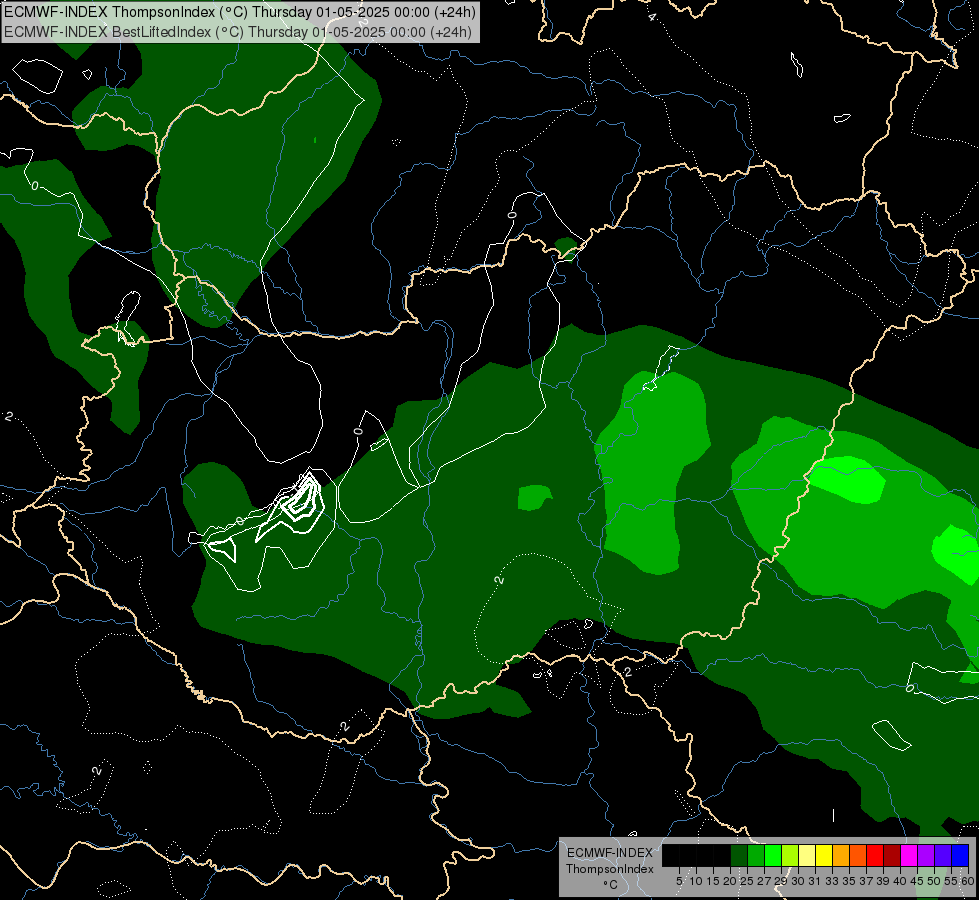Click the legend tick value 55
The height and width of the screenshot is (900, 979).
pos(951,881)
